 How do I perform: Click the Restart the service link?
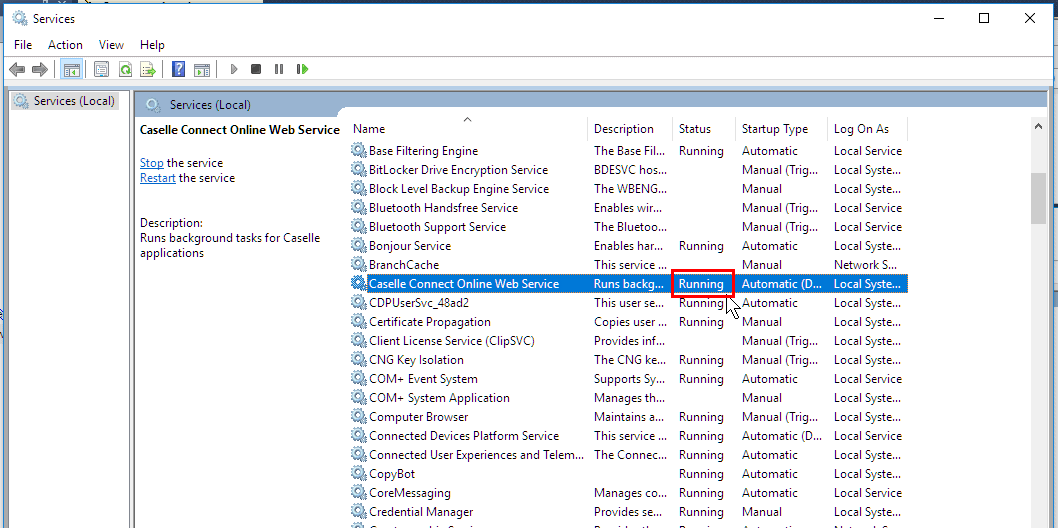pos(158,178)
